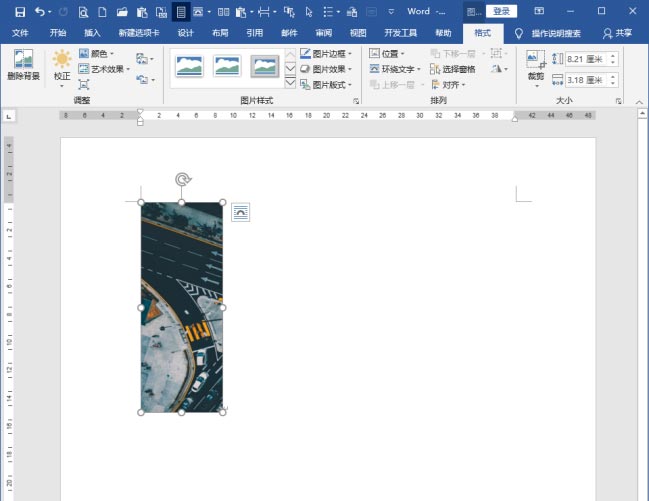Click the Undo arrow in the title bar
The width and height of the screenshot is (649, 501).
(x=39, y=12)
